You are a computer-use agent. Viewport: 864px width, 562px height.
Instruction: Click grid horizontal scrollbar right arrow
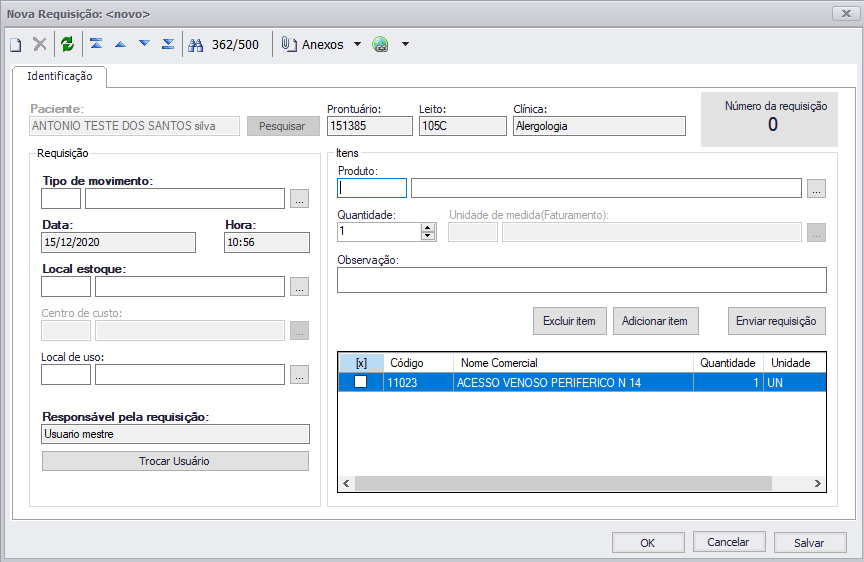click(x=818, y=484)
